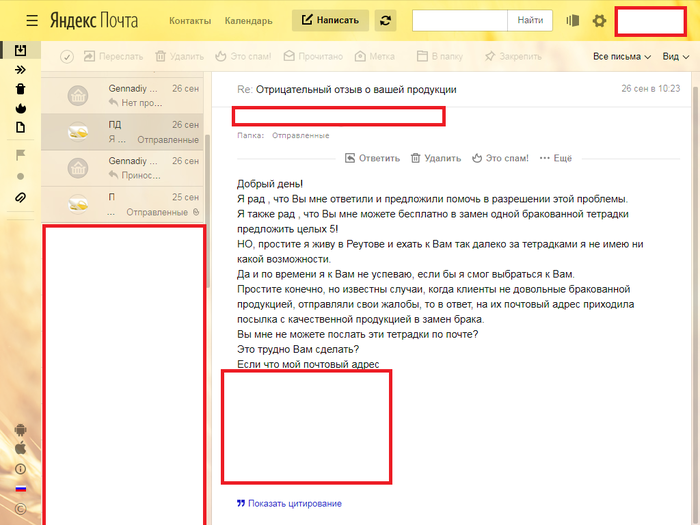Toggle the select-all checkmark in toolbar
700x525 pixels.
tap(67, 57)
